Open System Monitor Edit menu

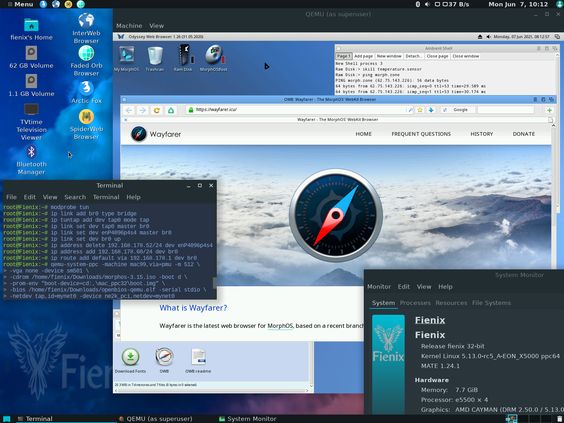[x=404, y=287]
